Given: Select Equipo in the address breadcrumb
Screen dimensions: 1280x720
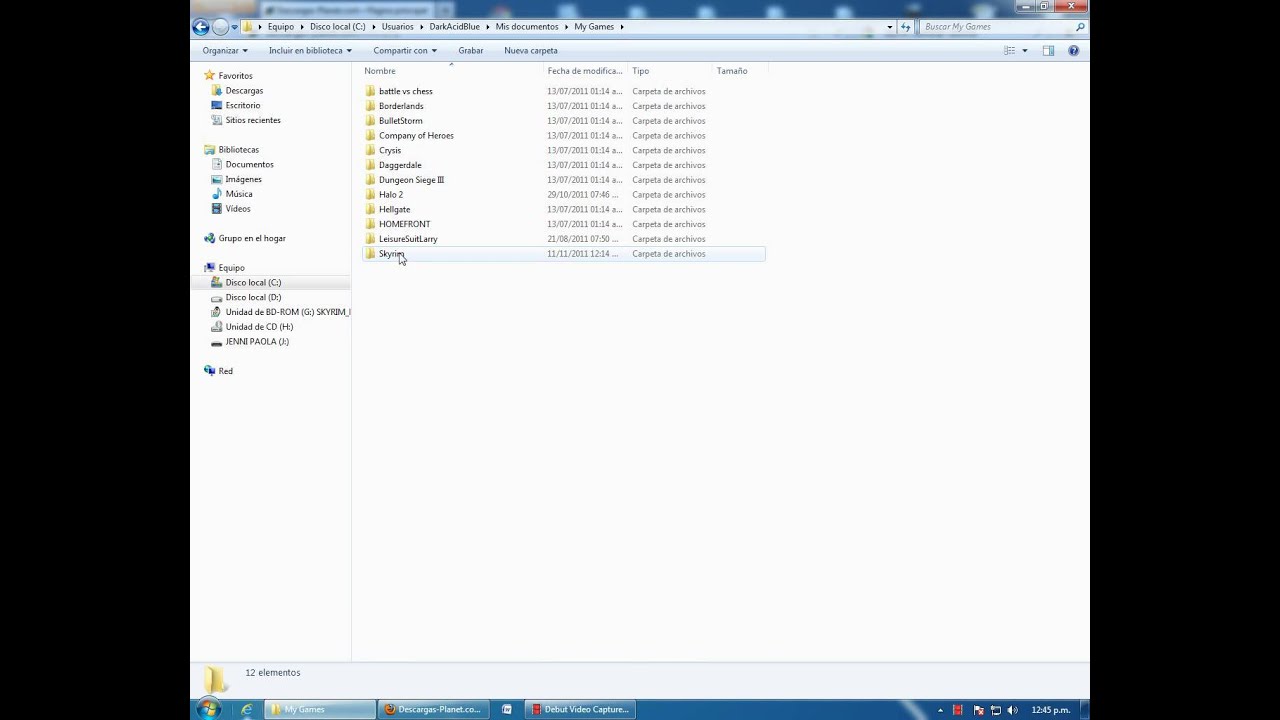Looking at the screenshot, I should point(281,27).
